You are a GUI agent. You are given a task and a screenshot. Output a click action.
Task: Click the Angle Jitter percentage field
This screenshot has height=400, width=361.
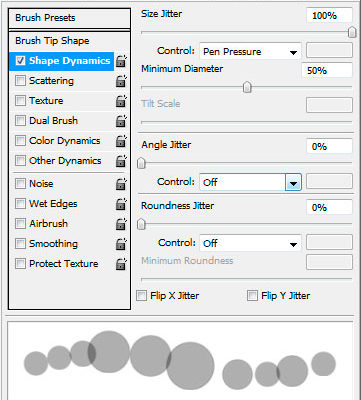coord(329,147)
